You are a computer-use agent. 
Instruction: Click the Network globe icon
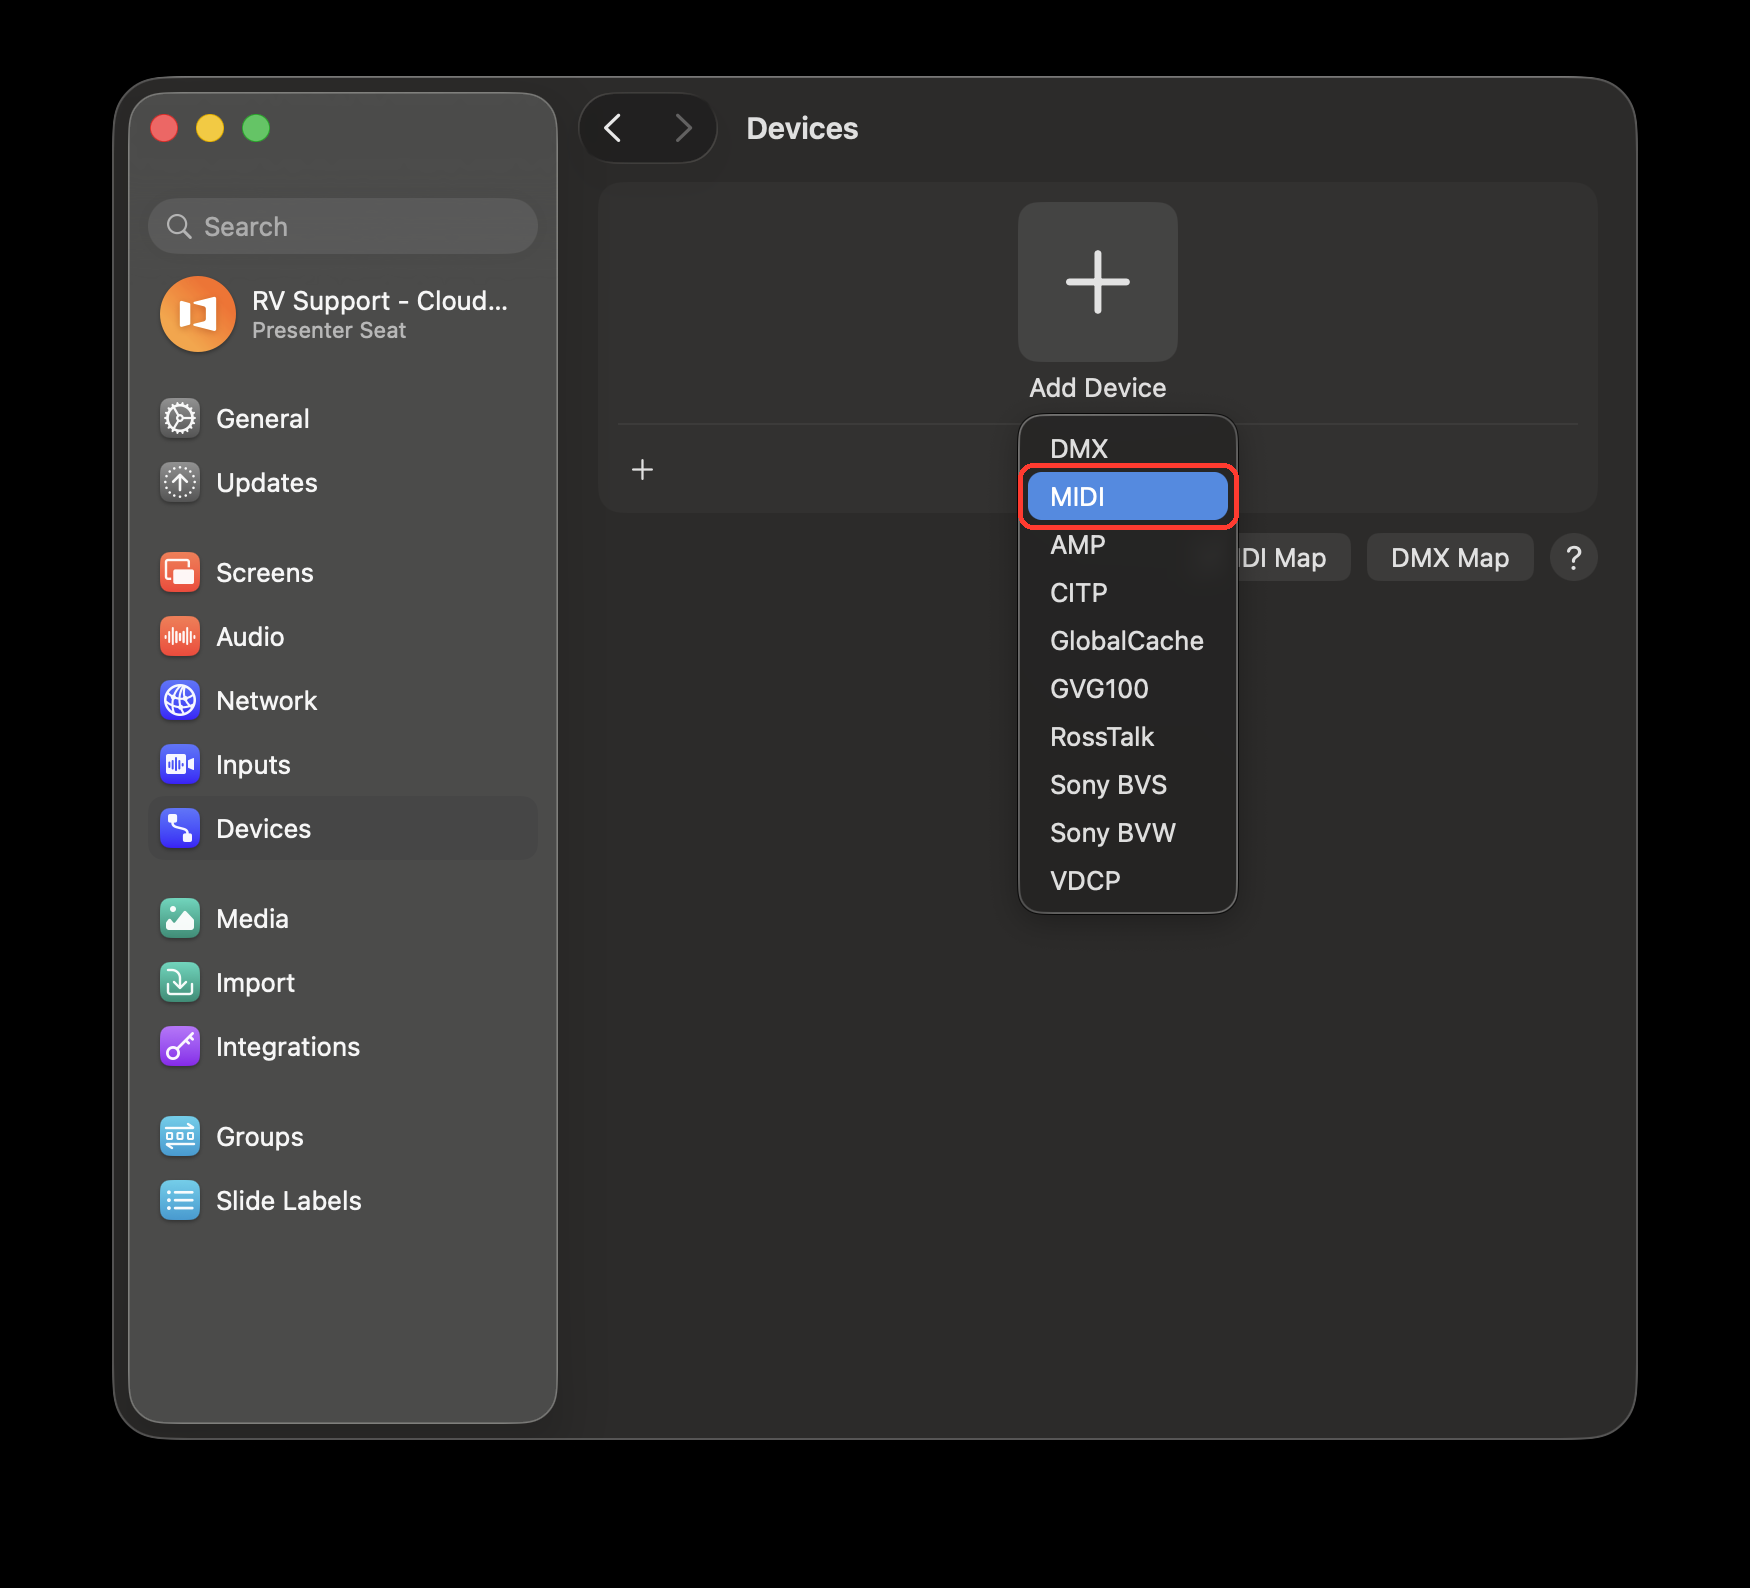click(180, 700)
